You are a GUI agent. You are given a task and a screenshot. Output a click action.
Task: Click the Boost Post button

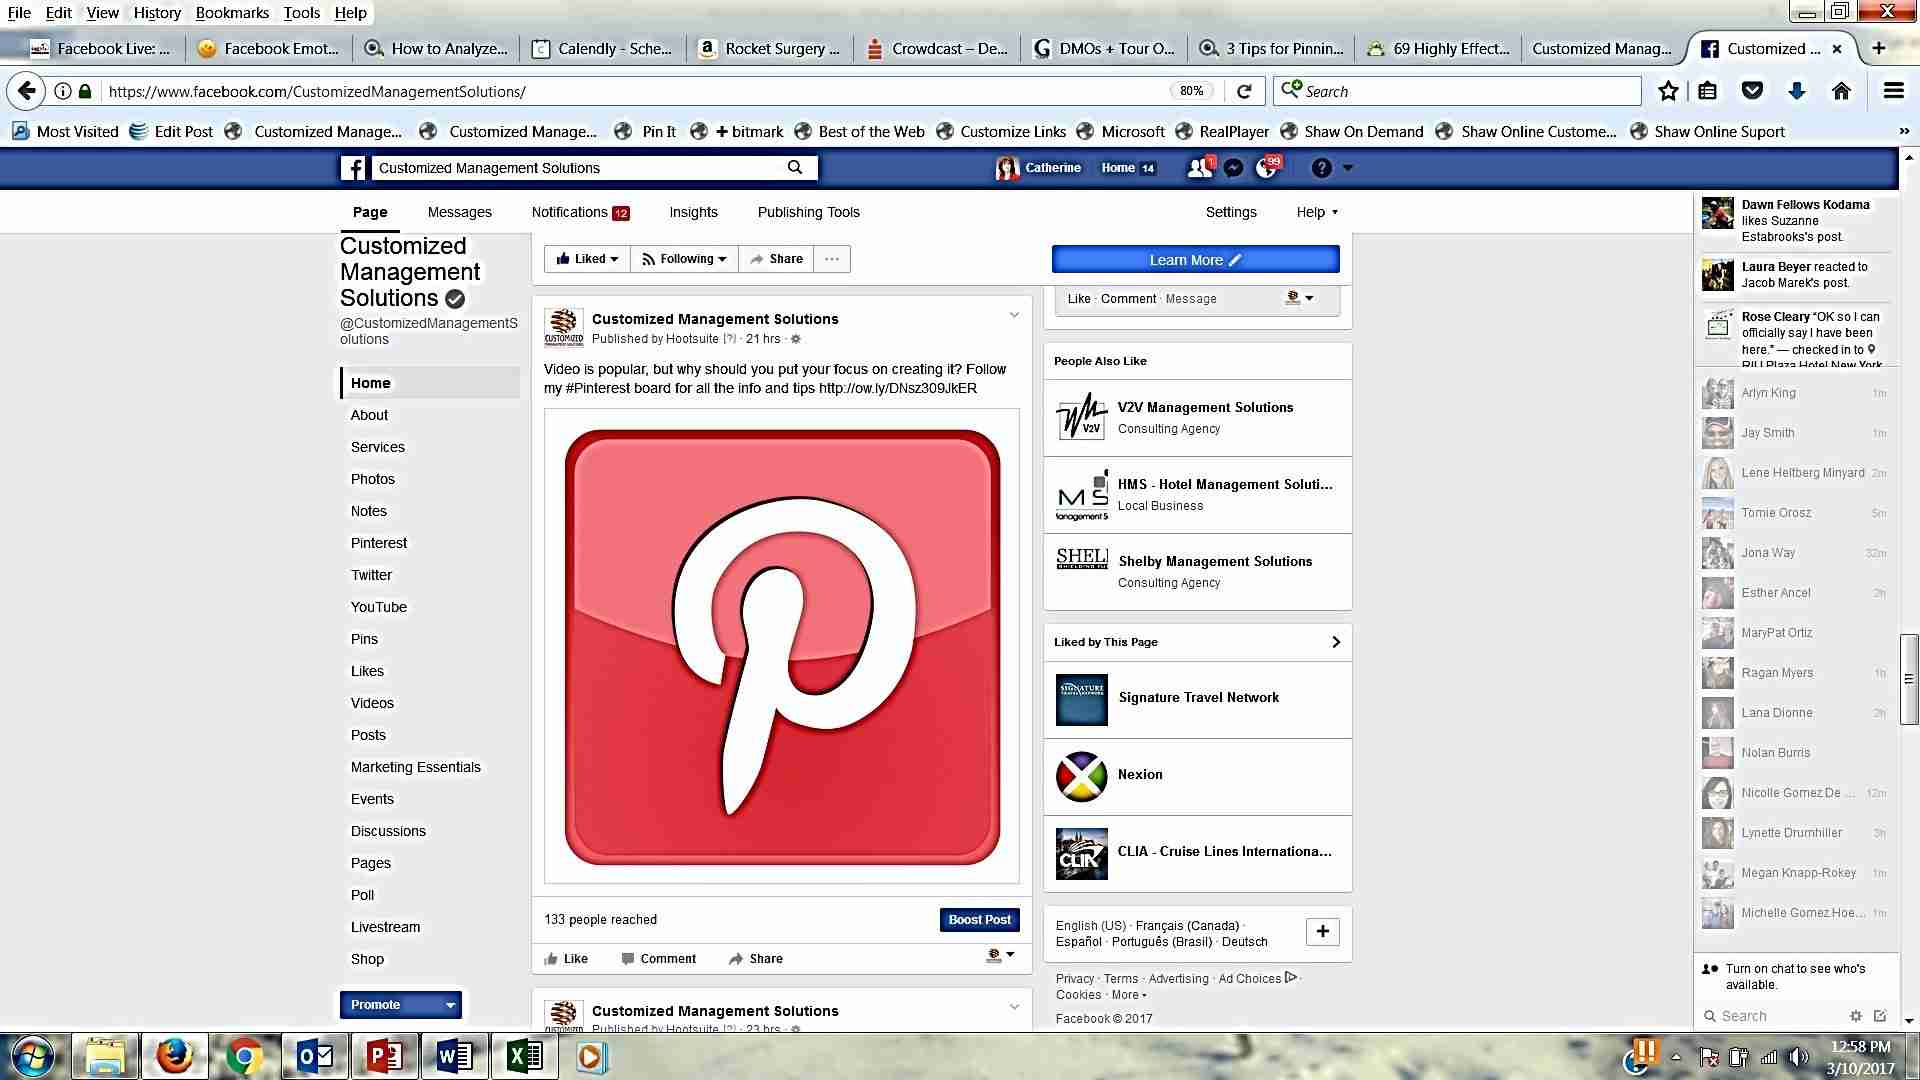click(x=979, y=920)
